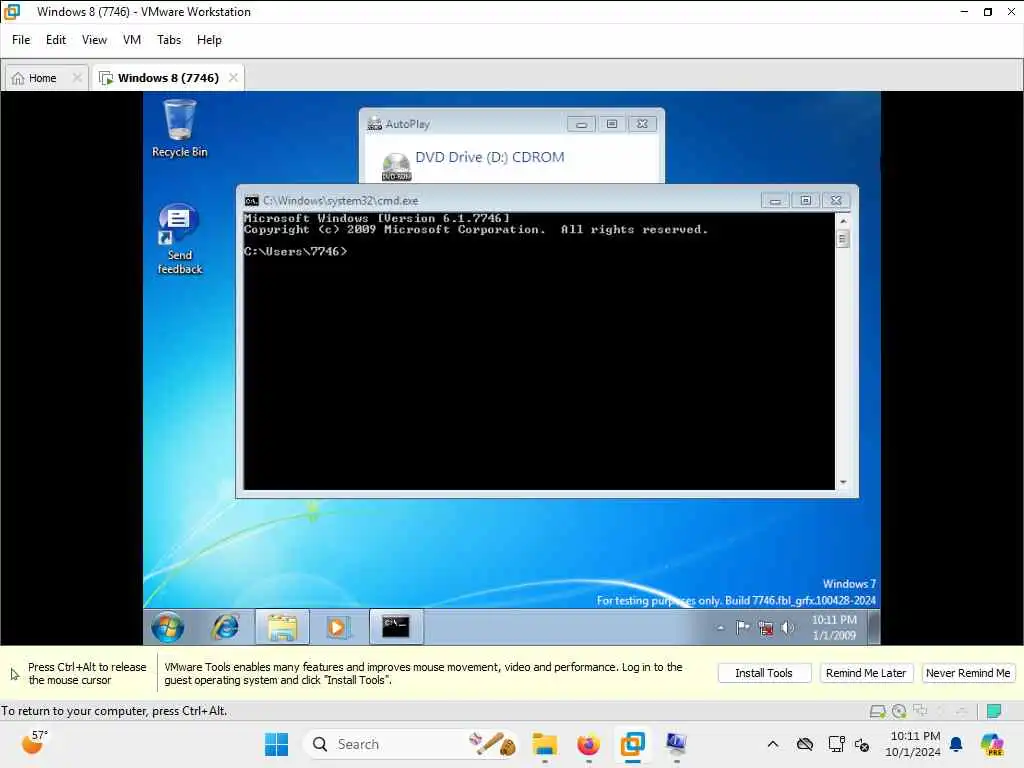Image resolution: width=1024 pixels, height=768 pixels.
Task: Click the Show desktop strip in guest taskbar
Action: coord(874,627)
